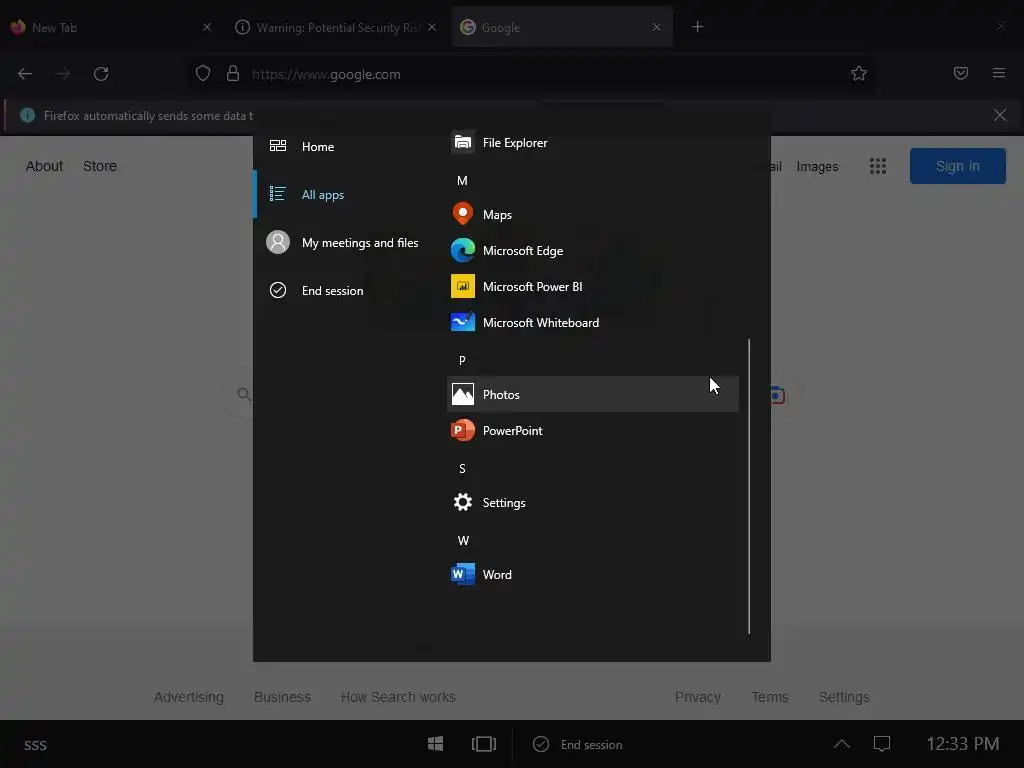Open Google Images link
The height and width of the screenshot is (768, 1024).
coord(817,167)
